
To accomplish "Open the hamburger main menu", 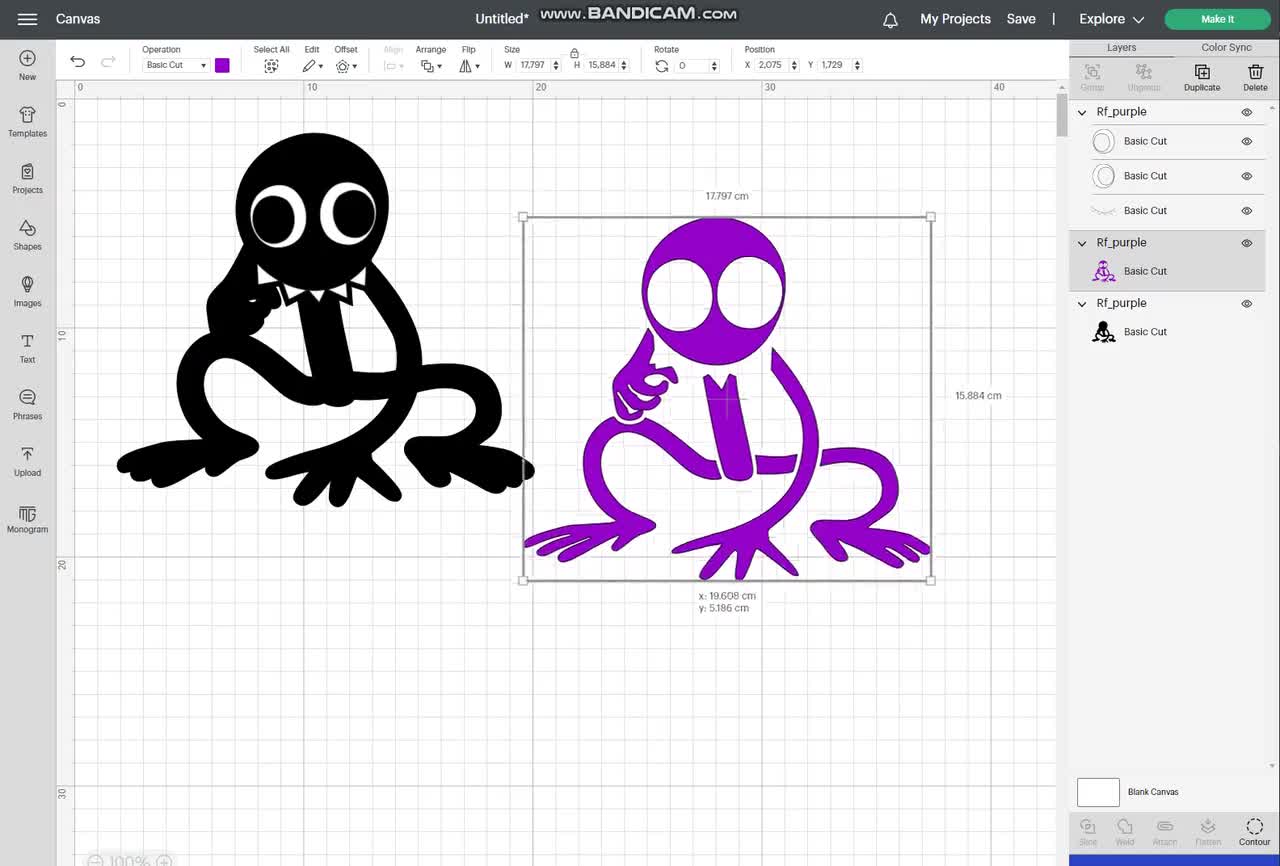I will pyautogui.click(x=27, y=19).
